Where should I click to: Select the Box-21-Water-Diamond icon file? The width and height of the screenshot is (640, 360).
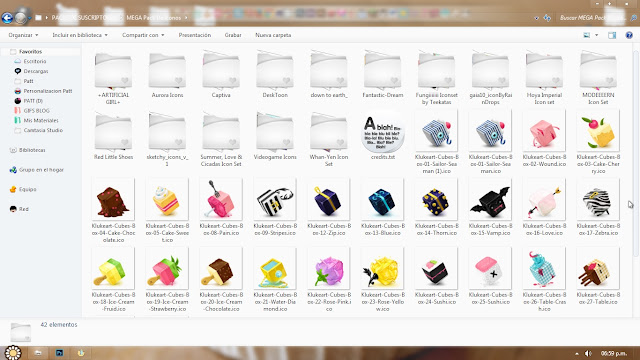[x=275, y=280]
